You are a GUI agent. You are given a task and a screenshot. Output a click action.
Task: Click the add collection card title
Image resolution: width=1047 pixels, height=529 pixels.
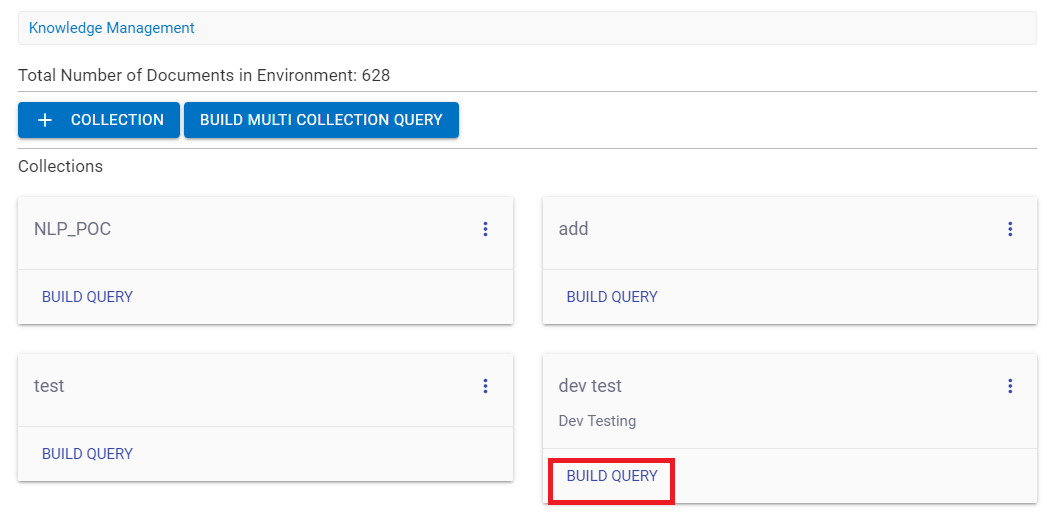click(x=573, y=229)
